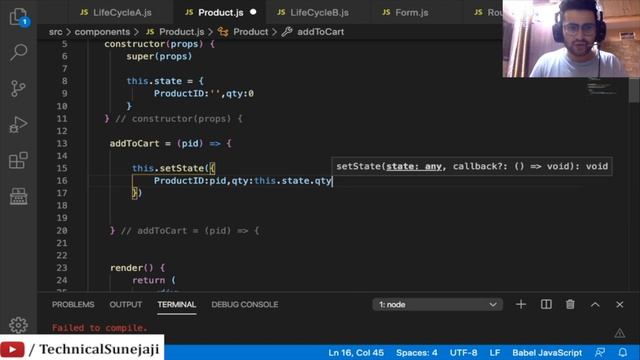Click the 'constructor(props) {' code on line 5
The image size is (640, 360).
160,44
